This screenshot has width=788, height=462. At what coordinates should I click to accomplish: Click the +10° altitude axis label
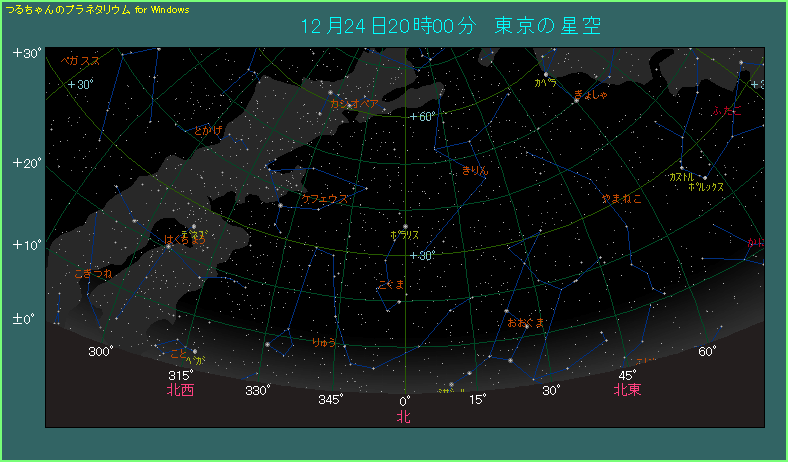tap(28, 245)
